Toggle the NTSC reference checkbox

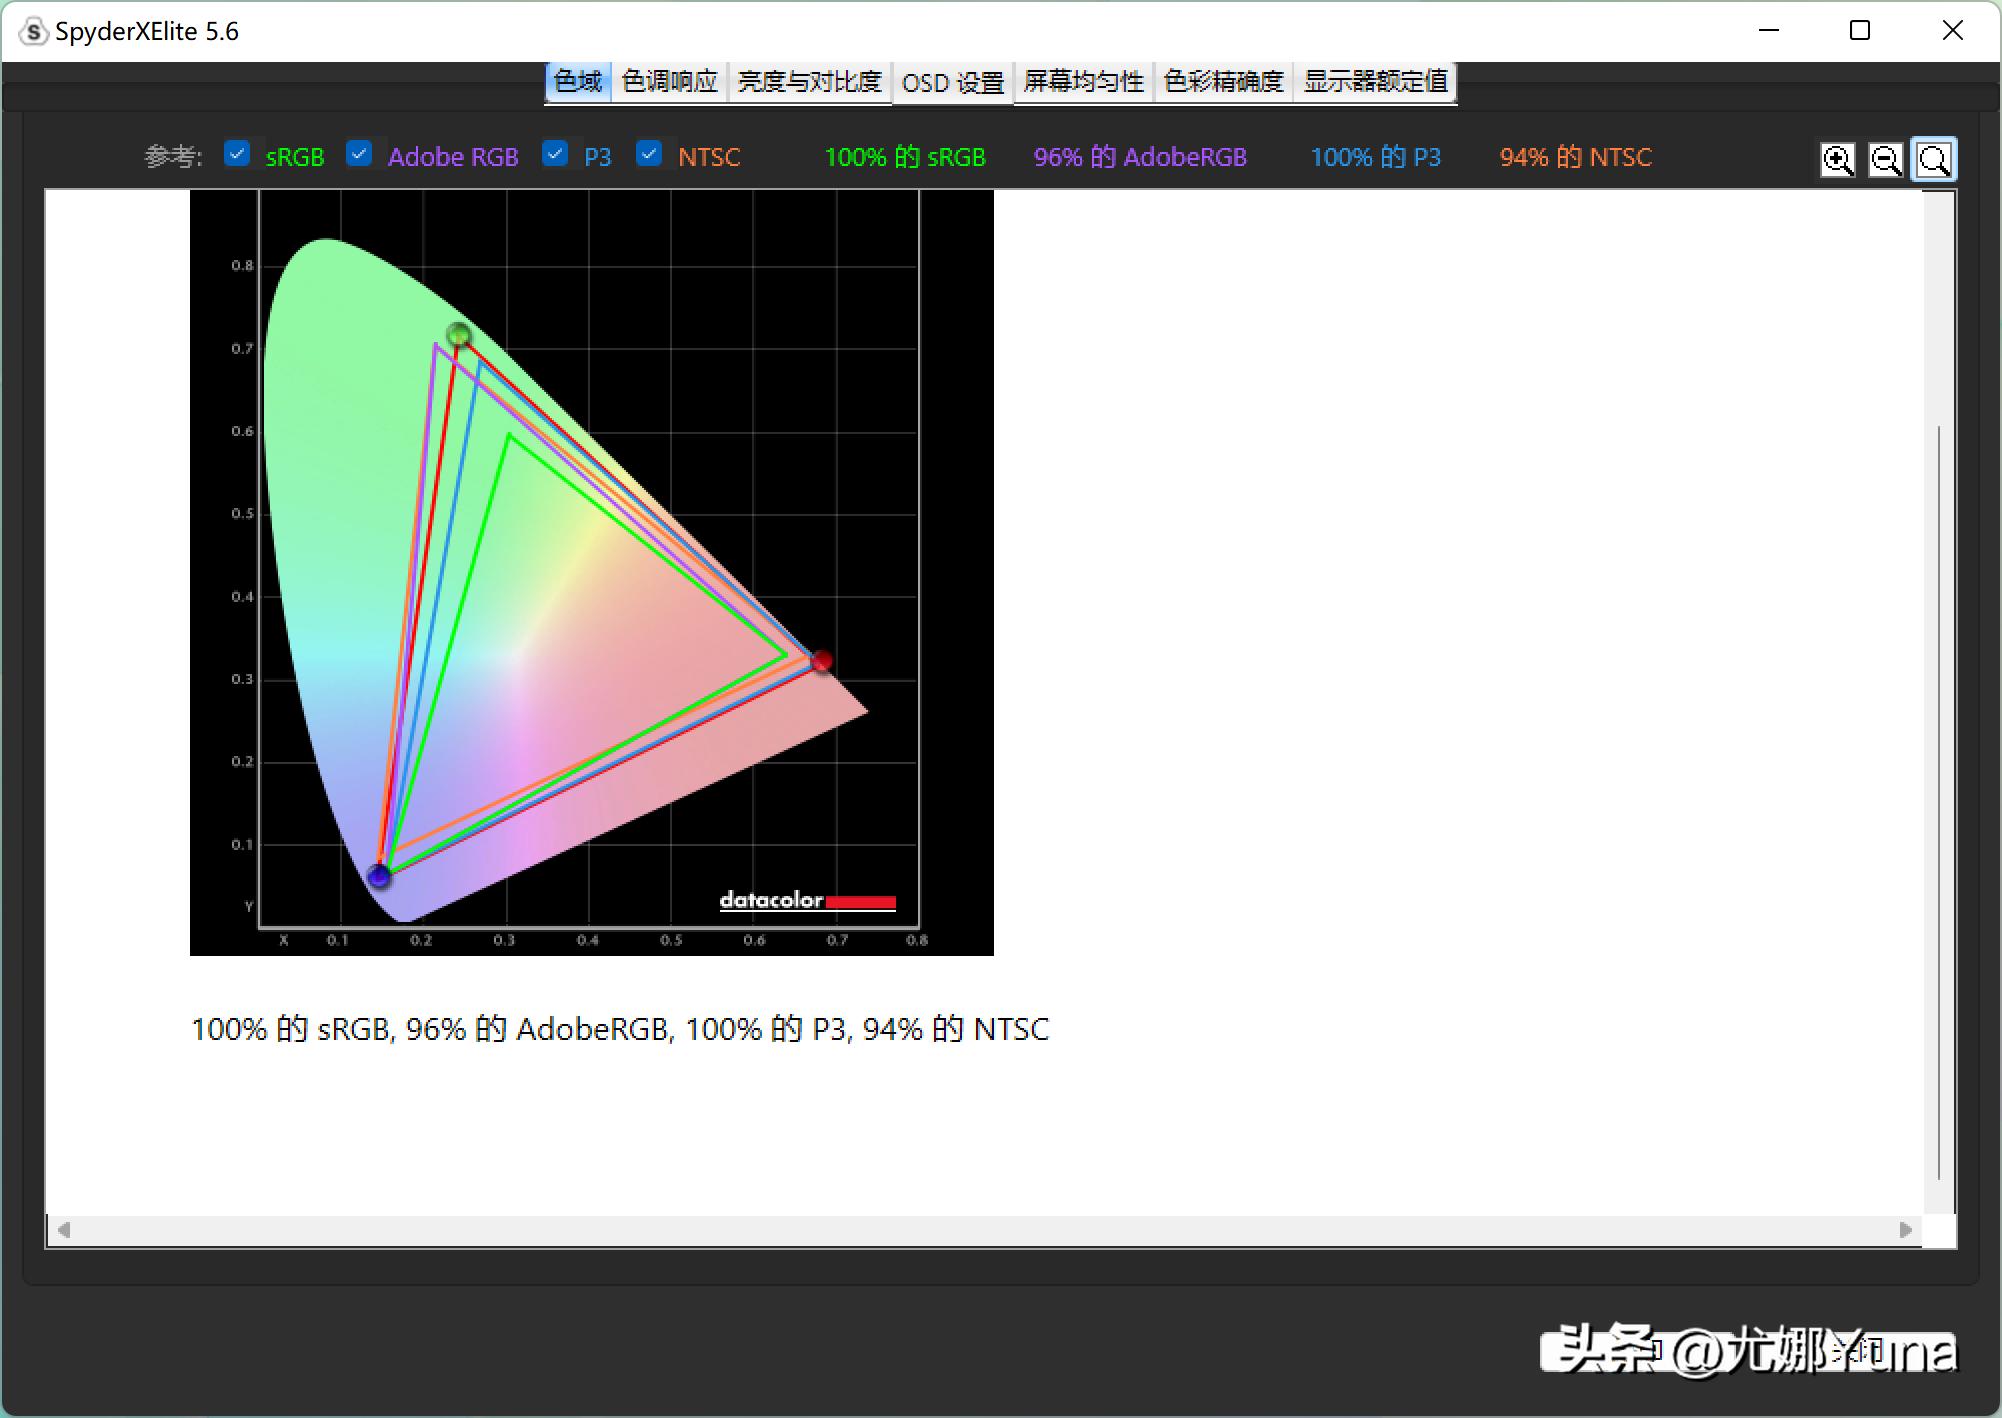(x=649, y=154)
